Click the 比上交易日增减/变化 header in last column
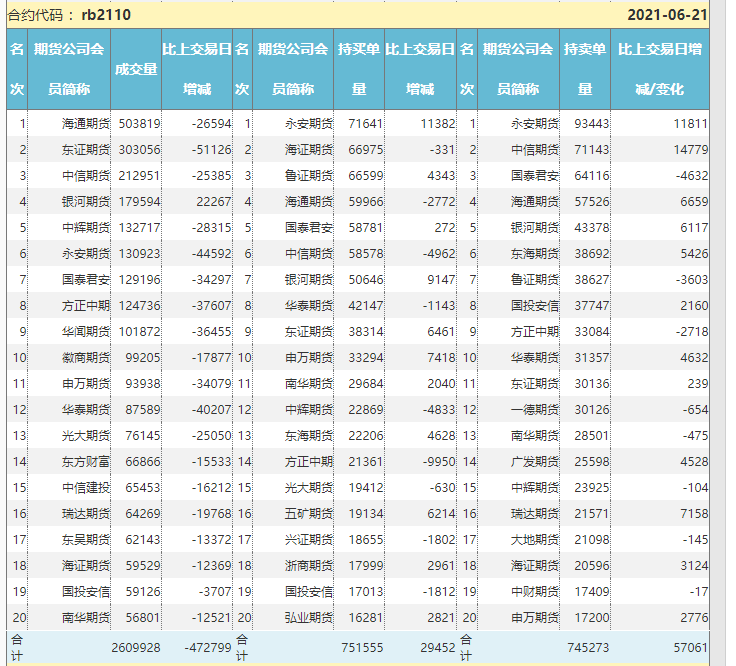The image size is (736, 666). click(660, 69)
